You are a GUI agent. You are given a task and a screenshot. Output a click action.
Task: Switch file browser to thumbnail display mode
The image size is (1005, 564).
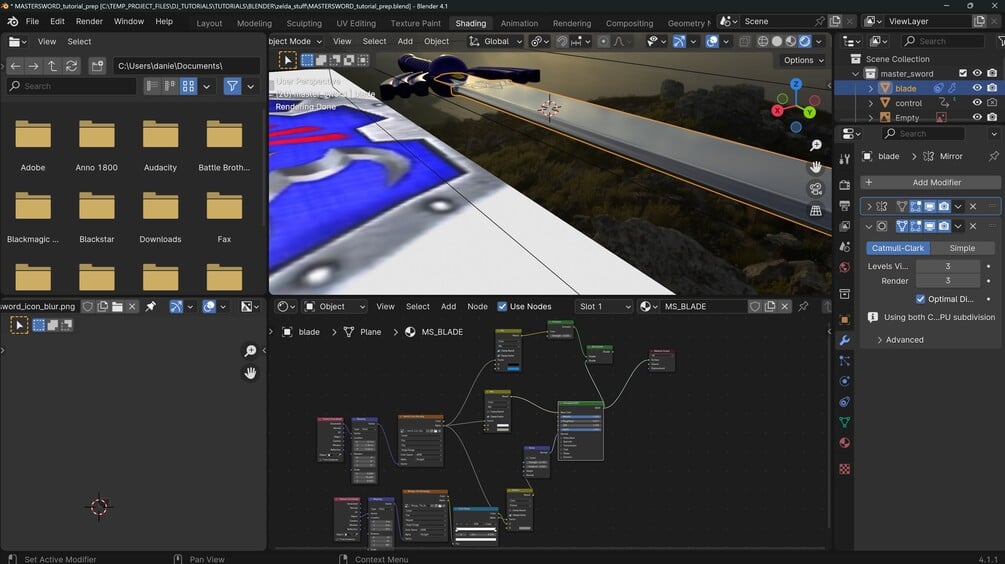(188, 86)
